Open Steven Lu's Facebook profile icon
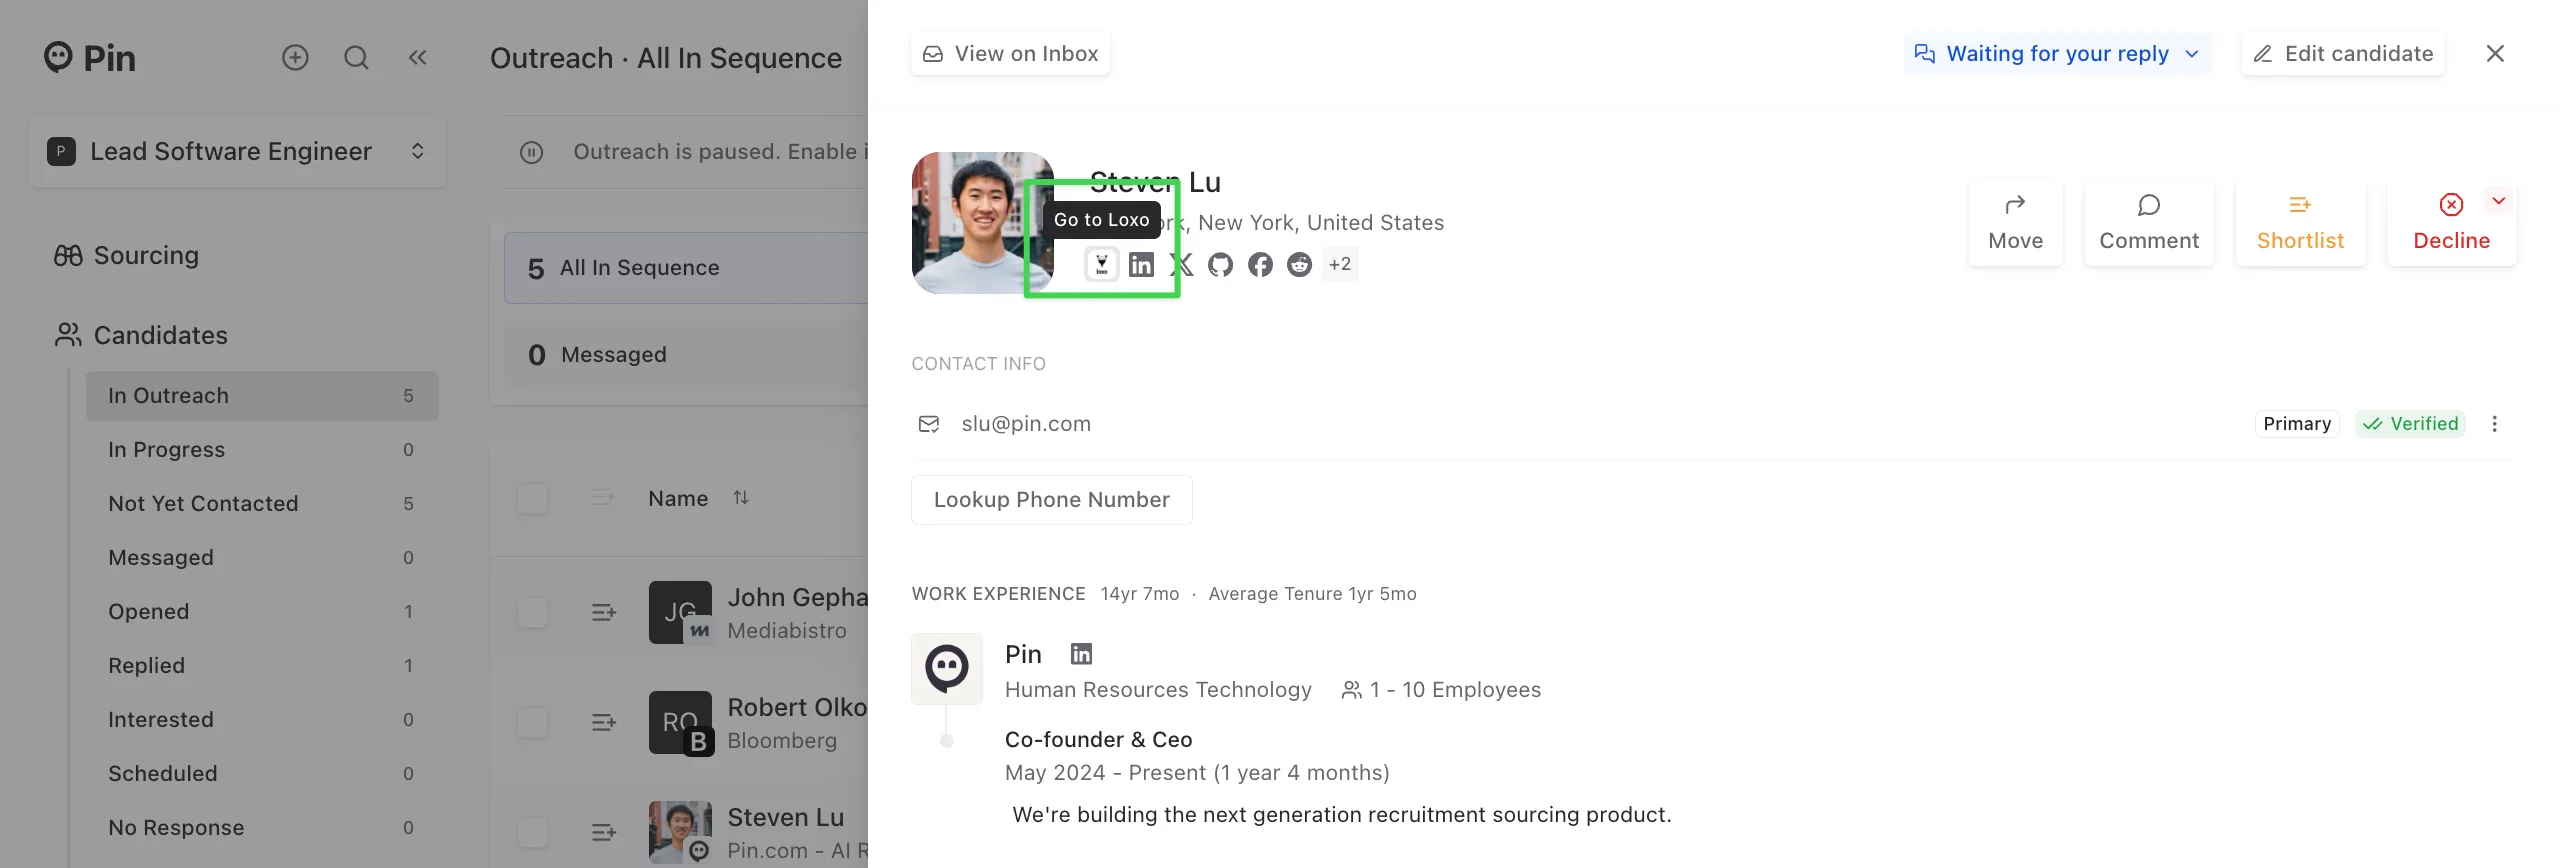This screenshot has width=2560, height=868. (1260, 264)
